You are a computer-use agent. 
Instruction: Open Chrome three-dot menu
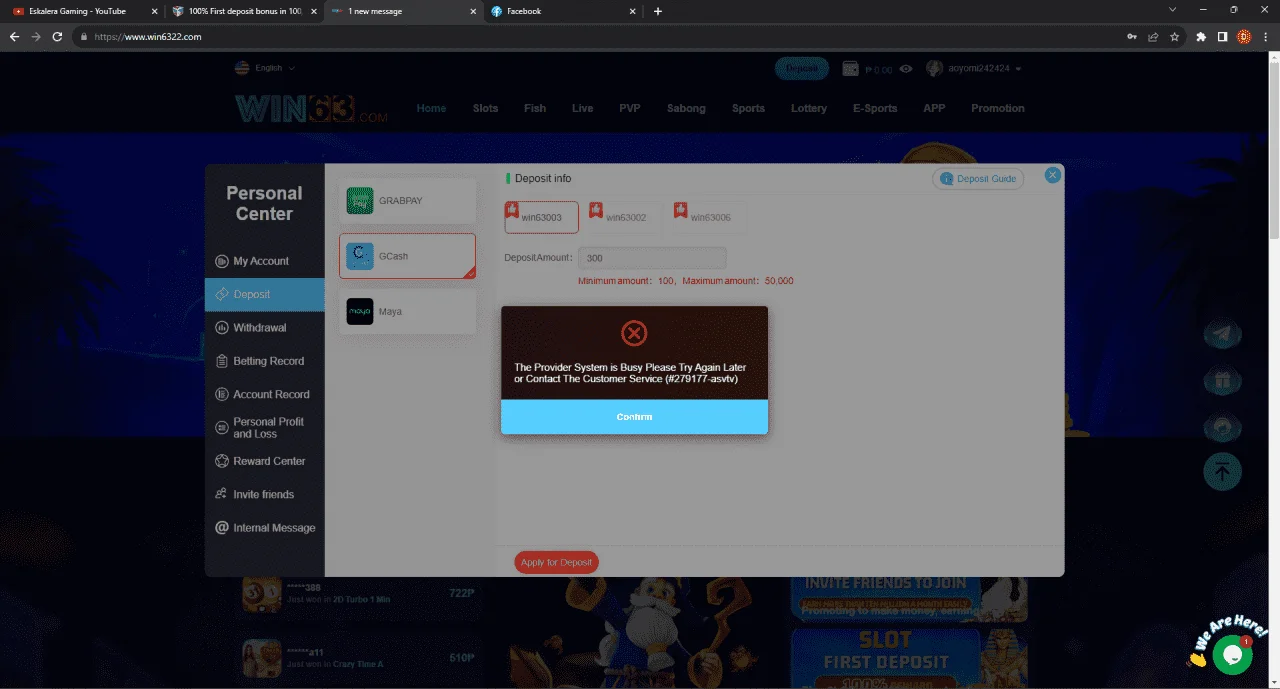pyautogui.click(x=1265, y=36)
